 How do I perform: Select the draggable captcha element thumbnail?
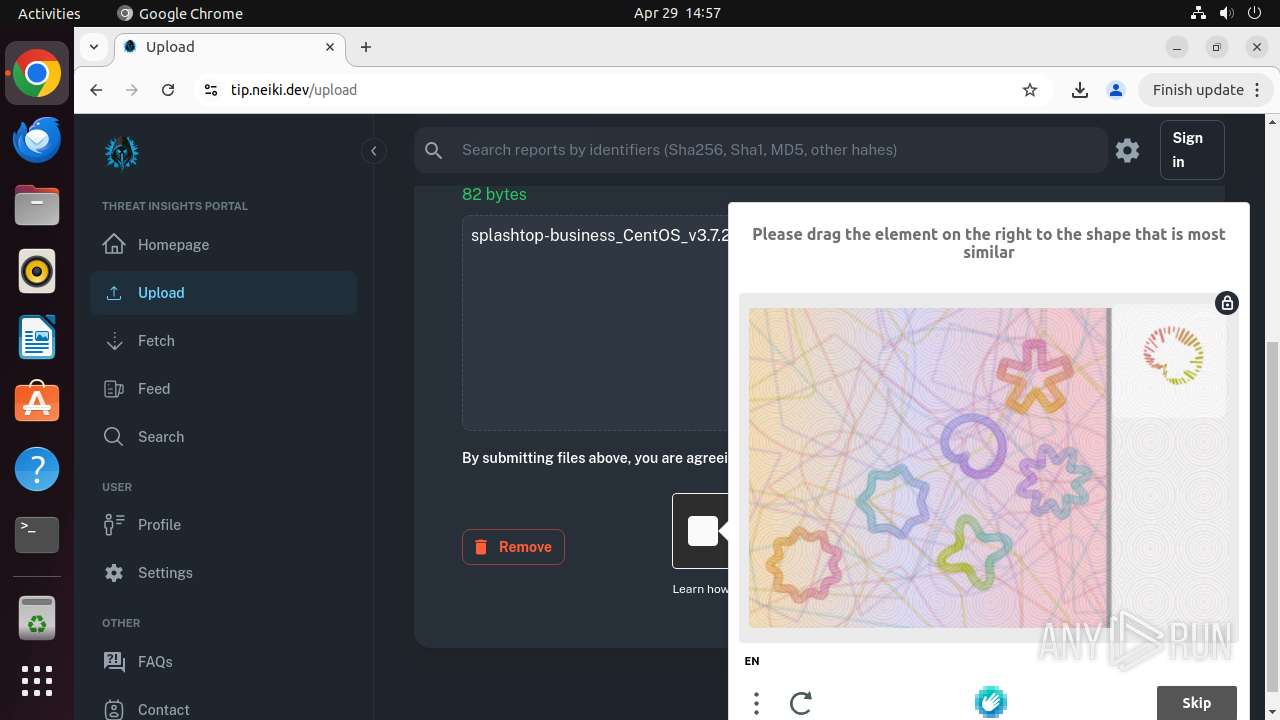coord(1173,356)
